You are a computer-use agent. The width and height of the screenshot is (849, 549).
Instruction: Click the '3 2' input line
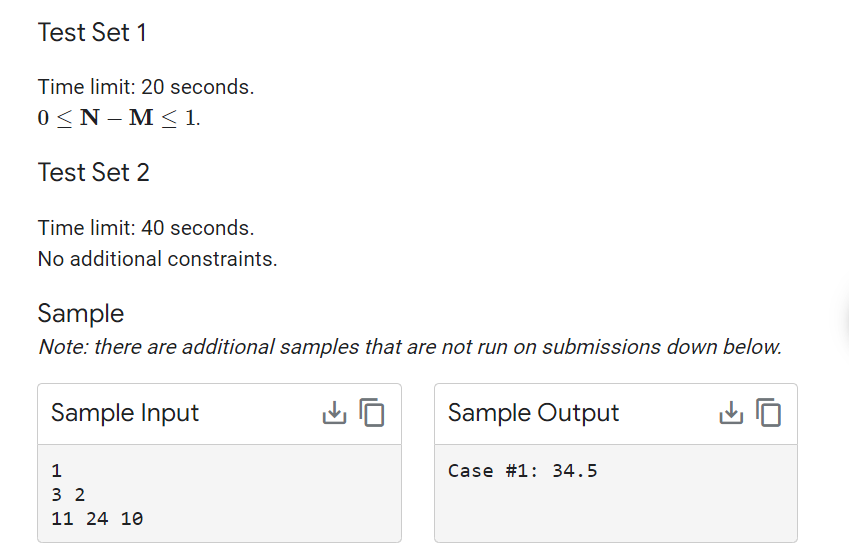click(68, 495)
